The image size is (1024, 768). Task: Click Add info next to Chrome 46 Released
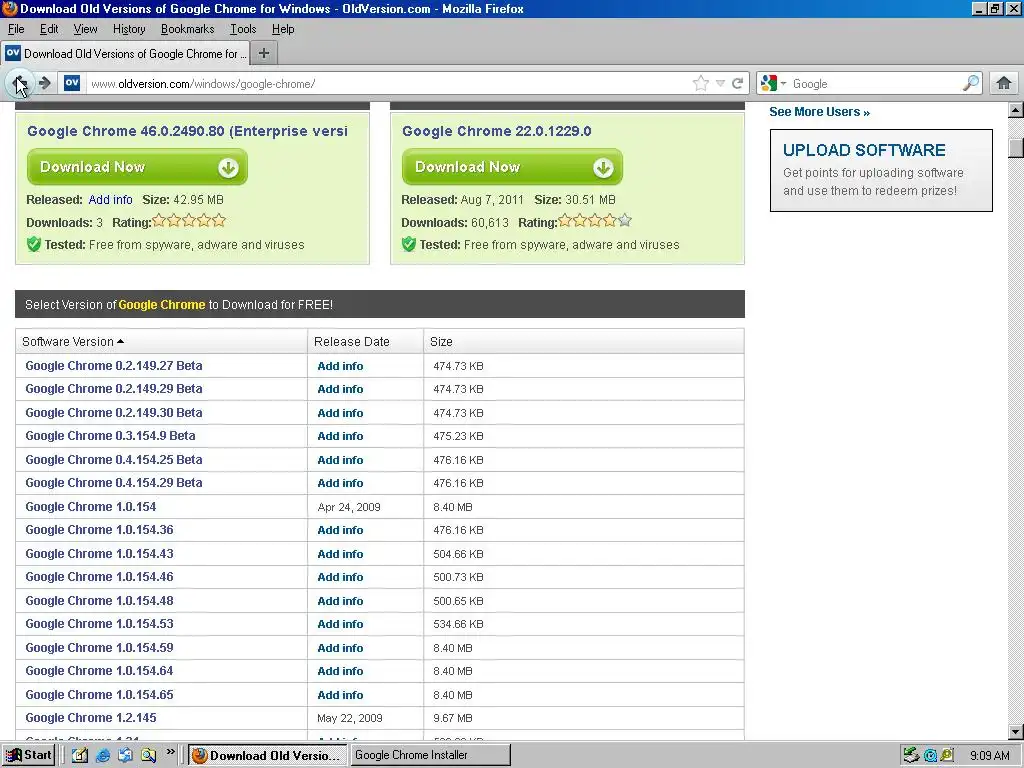[x=110, y=200]
